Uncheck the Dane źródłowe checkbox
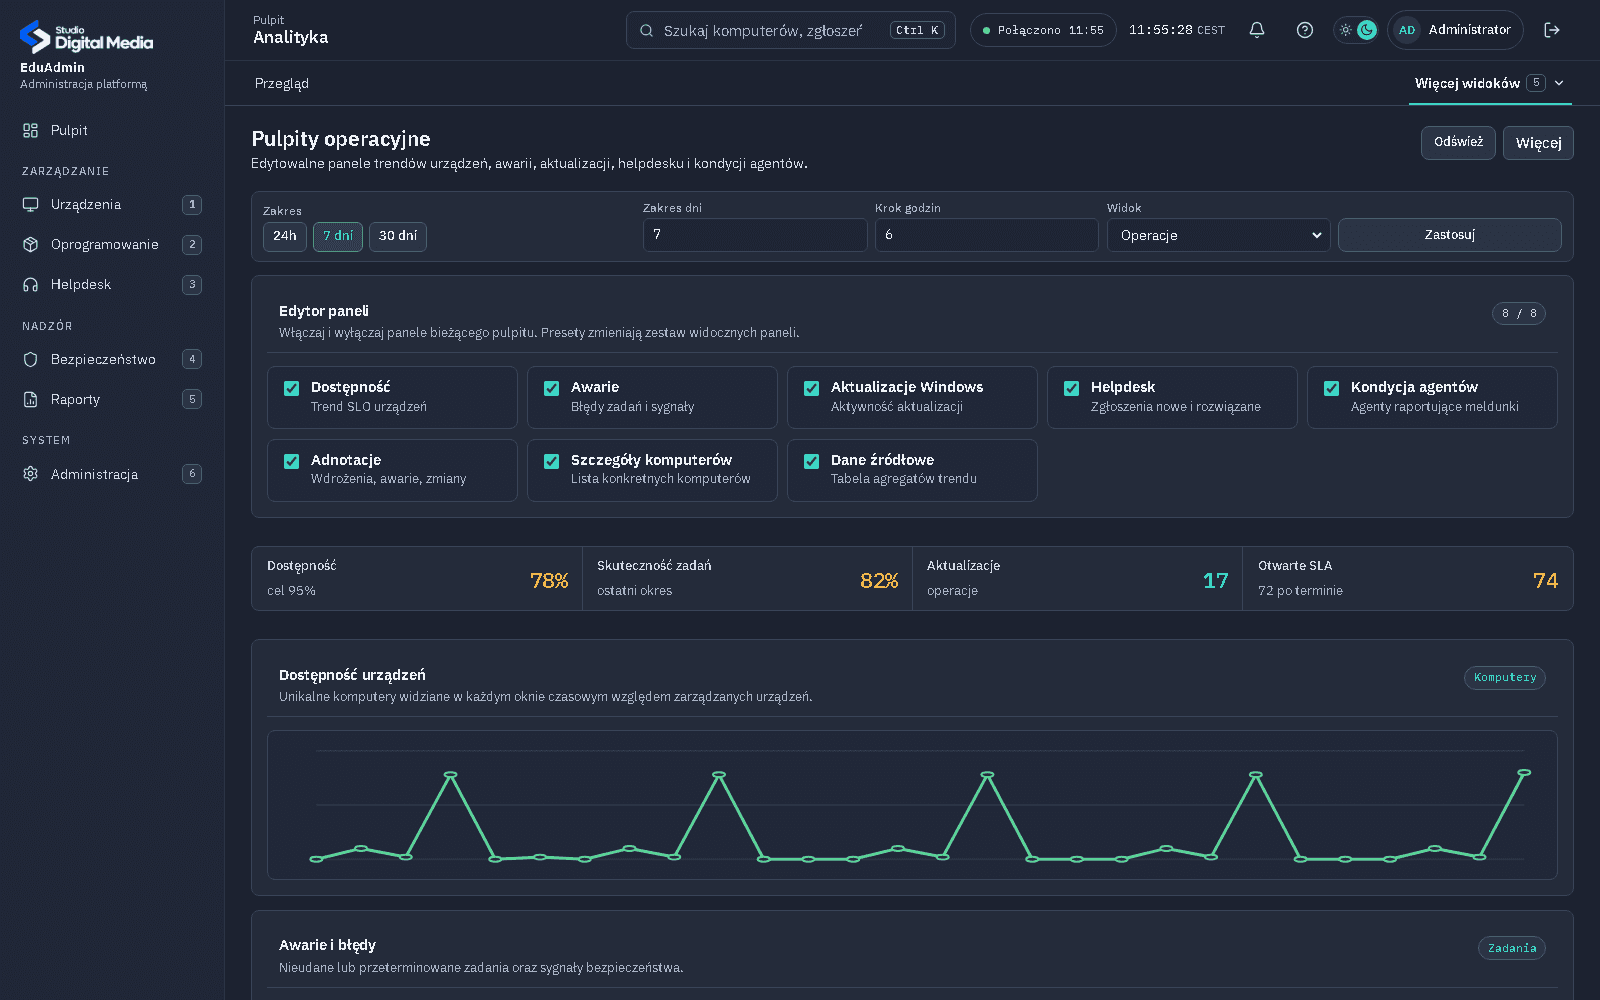This screenshot has width=1600, height=1000. coord(812,461)
